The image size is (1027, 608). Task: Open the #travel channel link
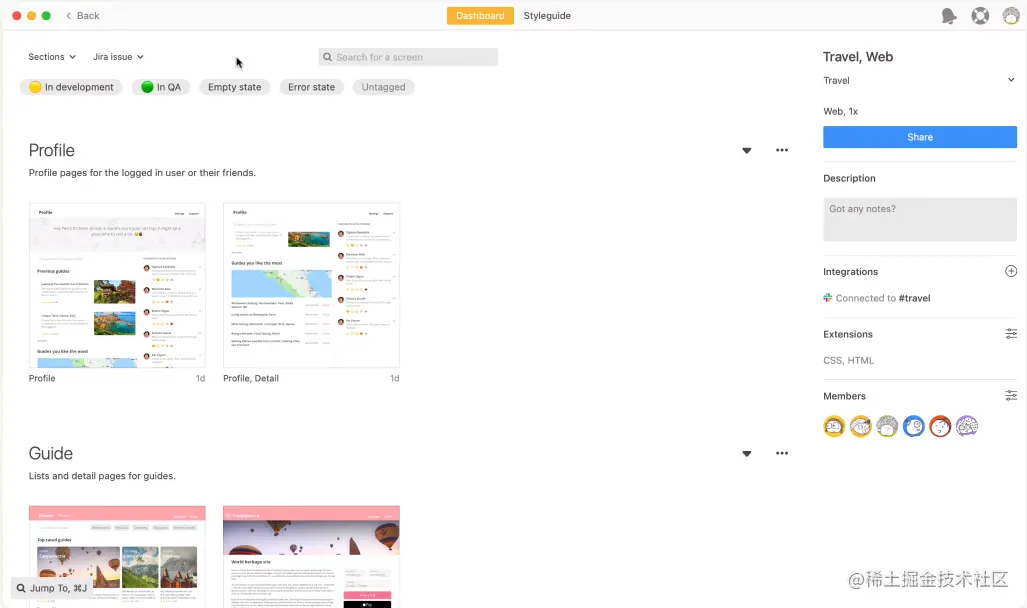click(x=914, y=298)
